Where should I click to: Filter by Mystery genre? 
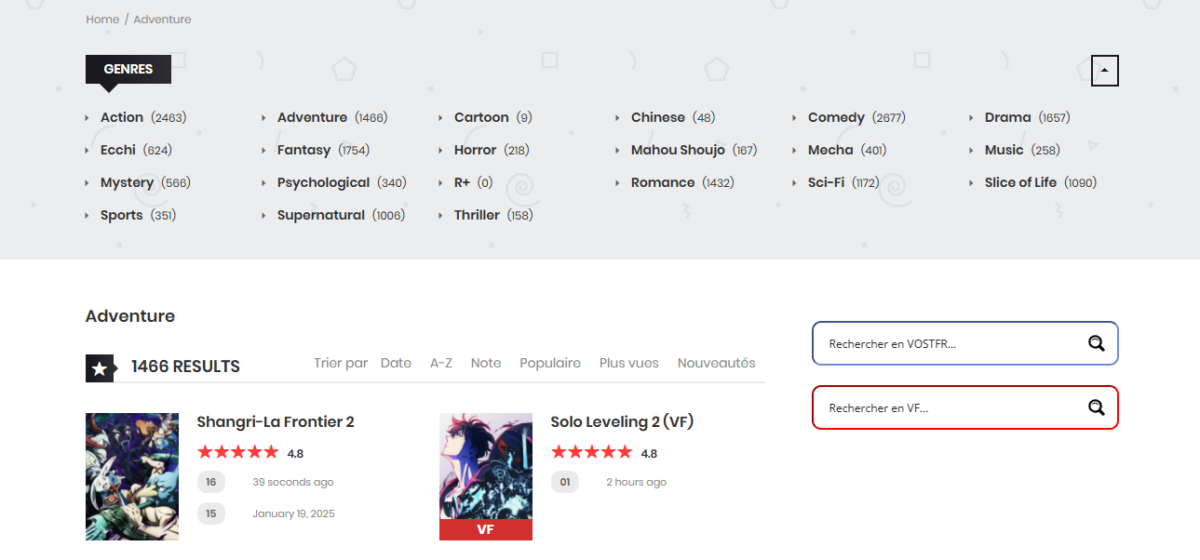[127, 183]
